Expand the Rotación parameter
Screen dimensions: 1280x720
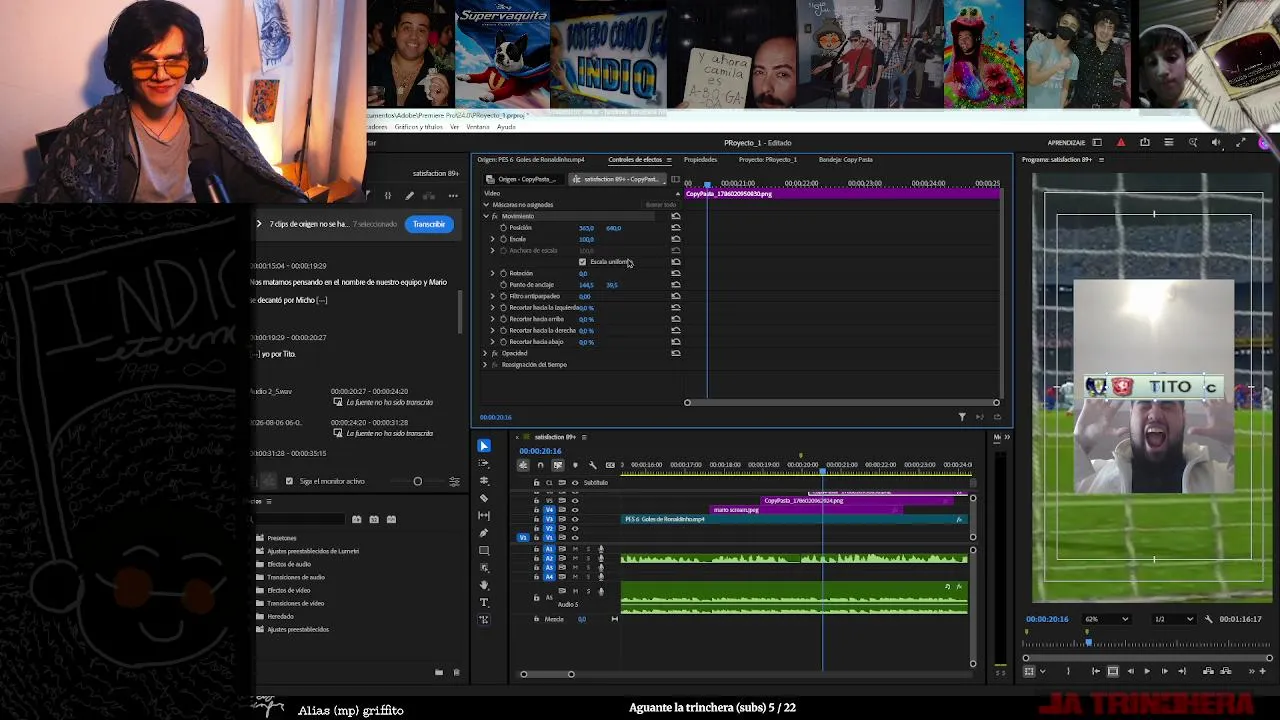coord(492,273)
